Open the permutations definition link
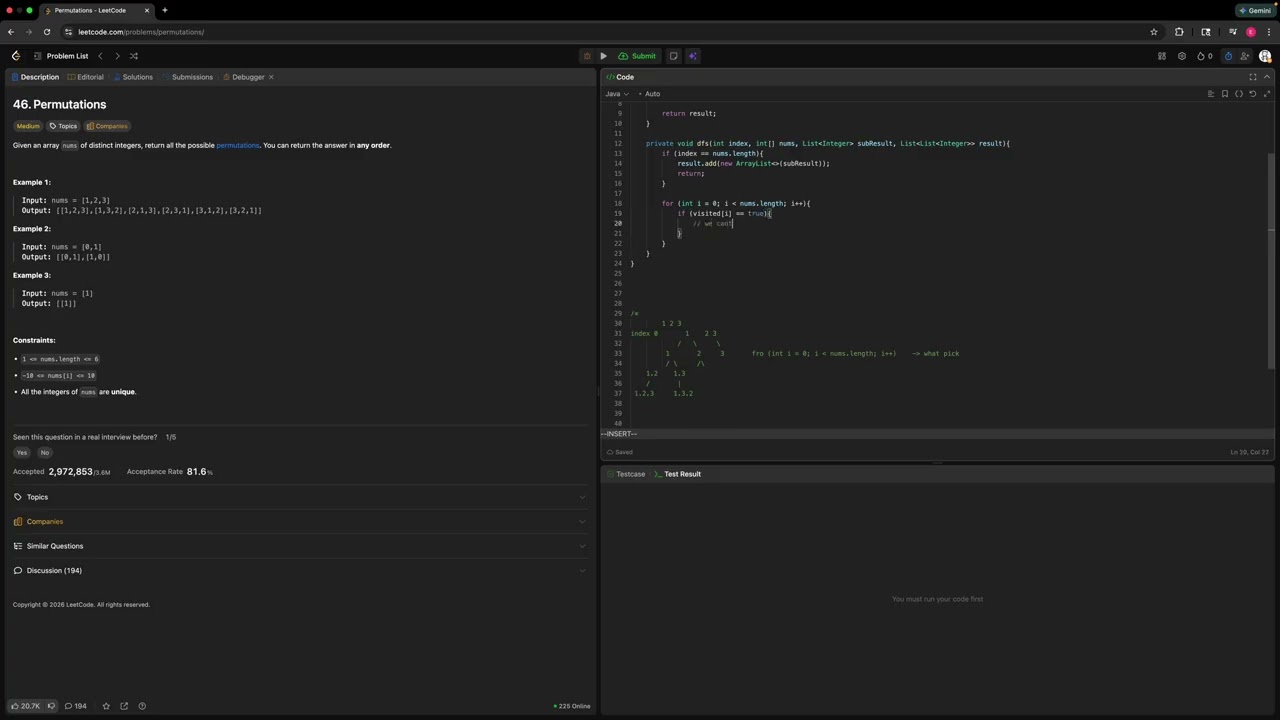The image size is (1280, 720). coord(238,145)
